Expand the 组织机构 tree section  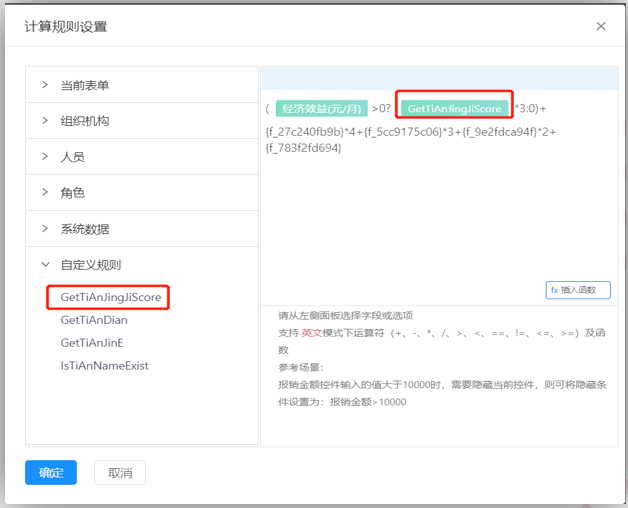(x=45, y=121)
